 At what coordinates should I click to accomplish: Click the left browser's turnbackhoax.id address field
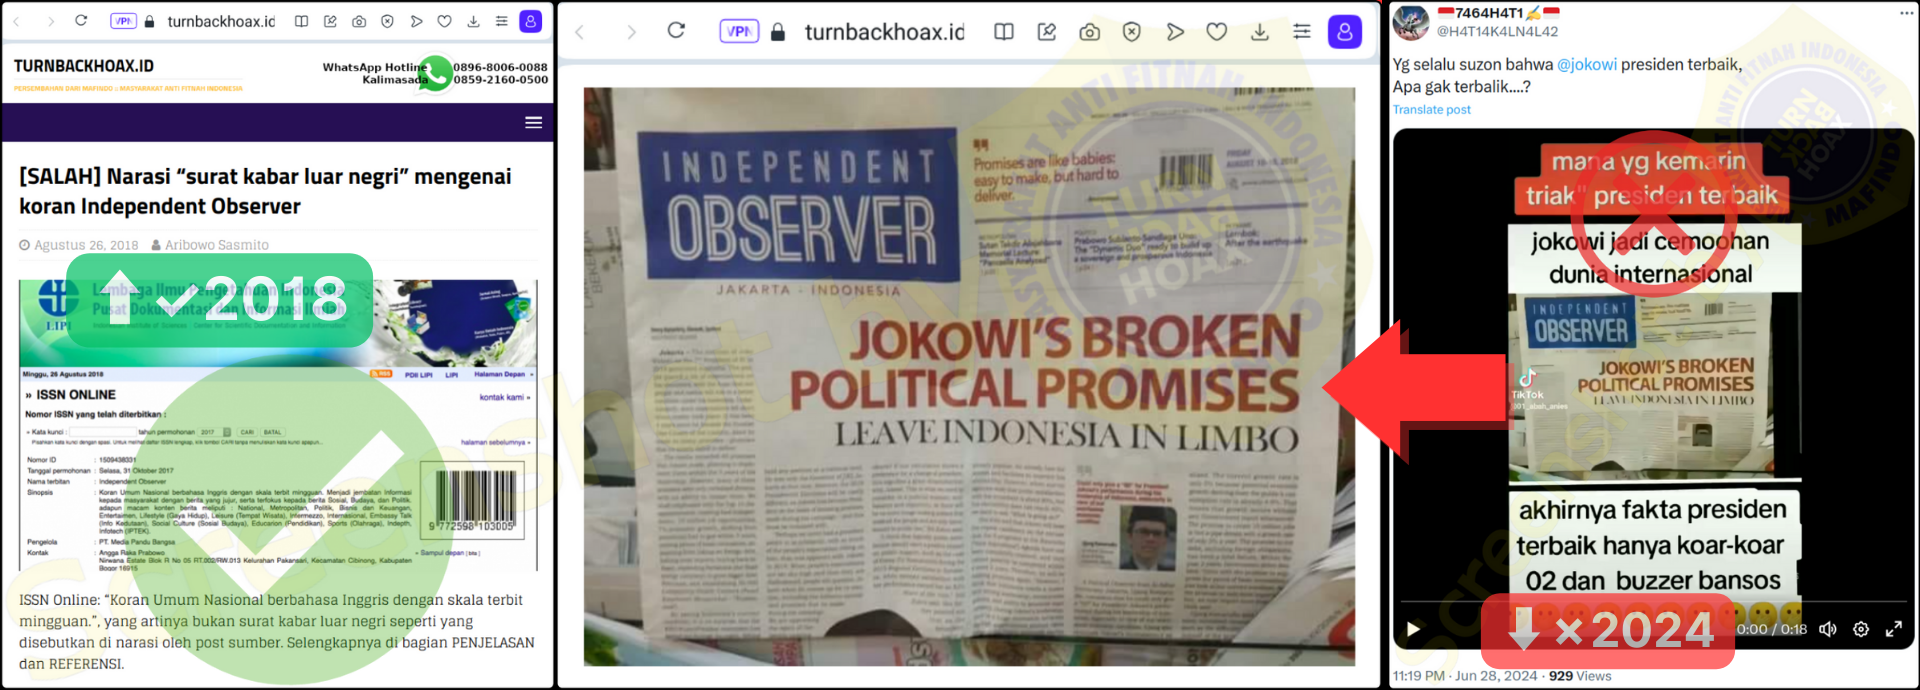click(x=221, y=21)
